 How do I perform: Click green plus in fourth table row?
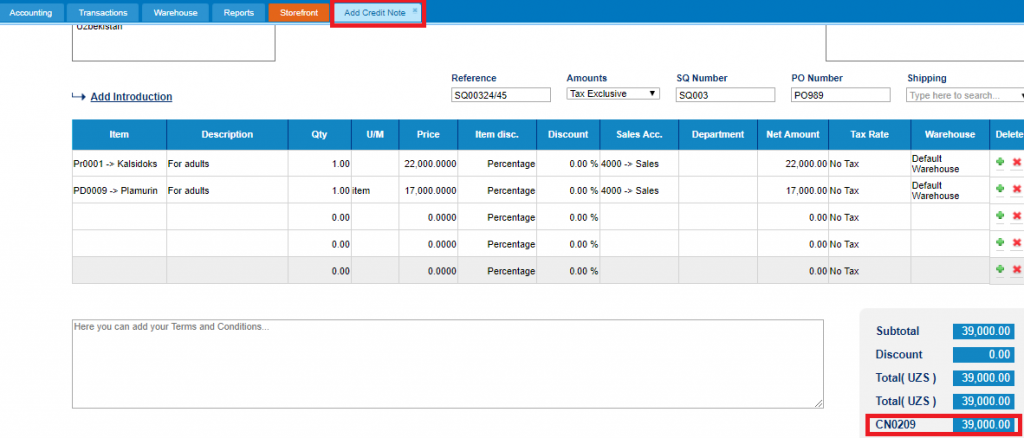1000,242
